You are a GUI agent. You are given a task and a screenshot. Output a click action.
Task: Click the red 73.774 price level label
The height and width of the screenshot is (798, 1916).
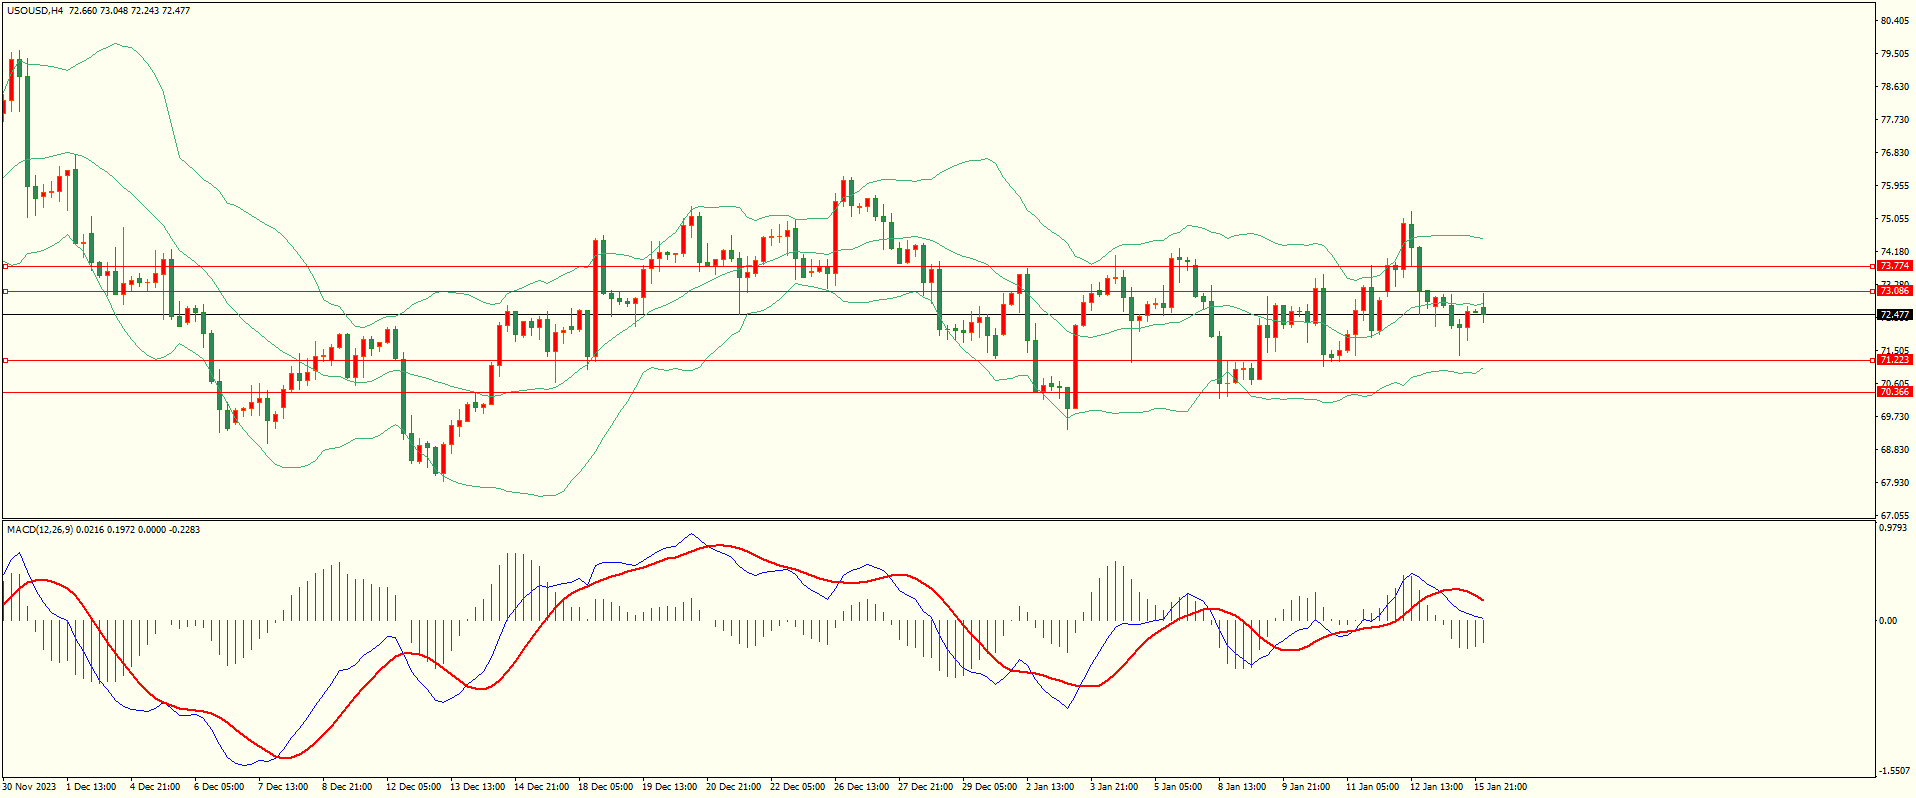click(x=1894, y=266)
